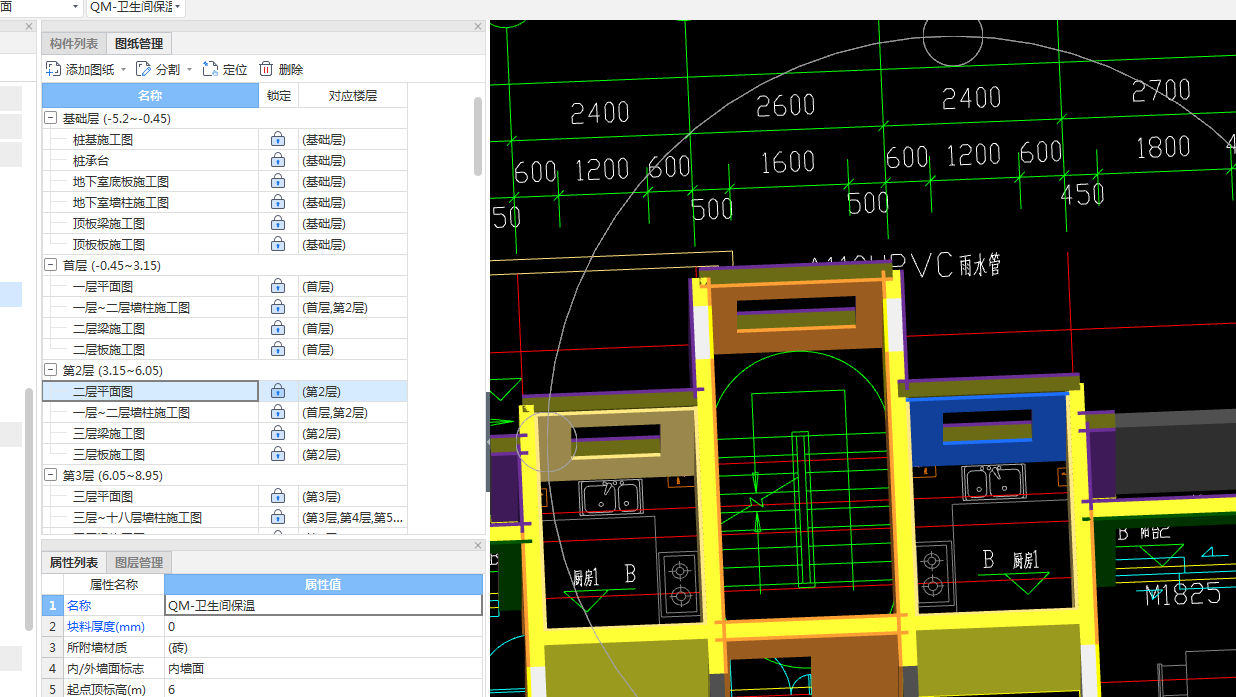Toggle the lock icon for 二层梁施工图
Image resolution: width=1236 pixels, height=697 pixels.
pos(278,329)
